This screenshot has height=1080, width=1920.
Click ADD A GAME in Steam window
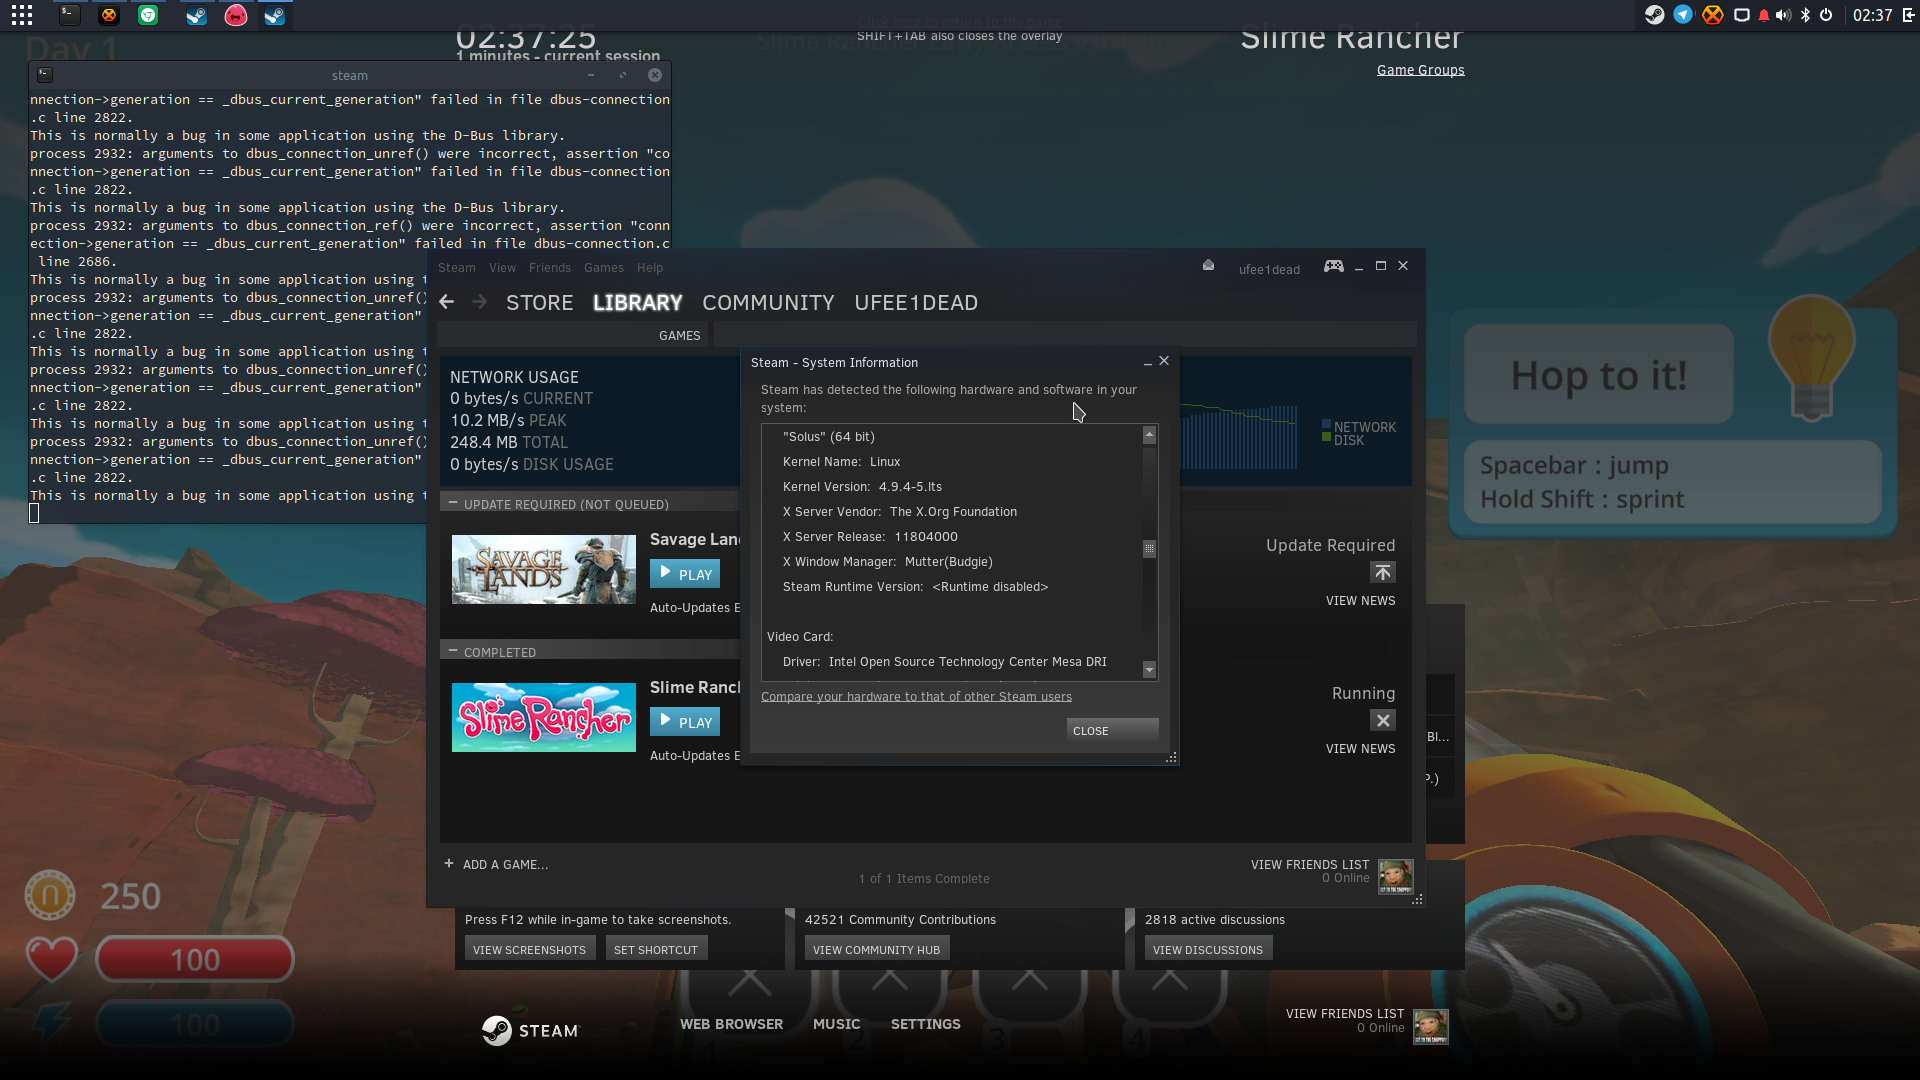tap(505, 865)
